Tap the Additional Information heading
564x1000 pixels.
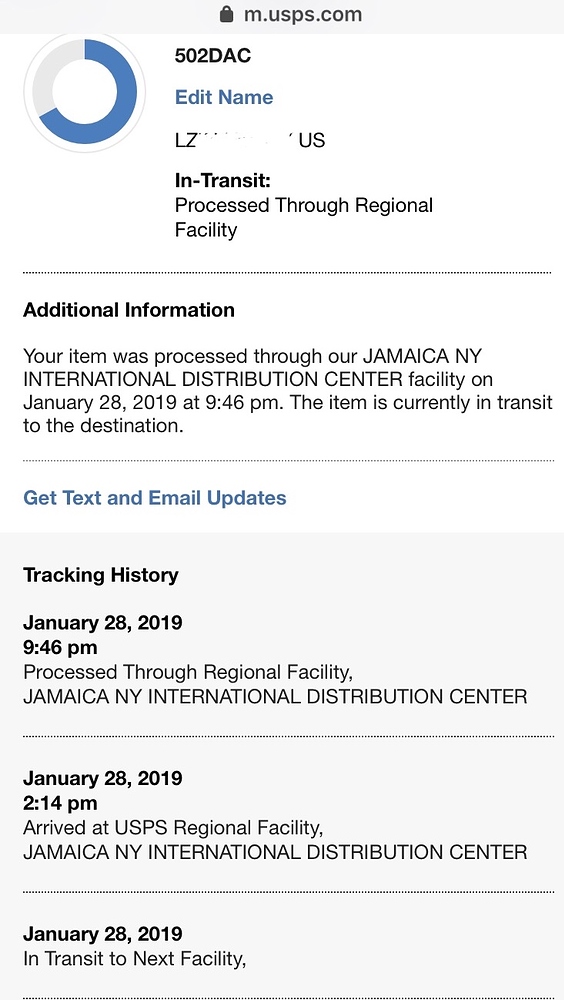(129, 310)
